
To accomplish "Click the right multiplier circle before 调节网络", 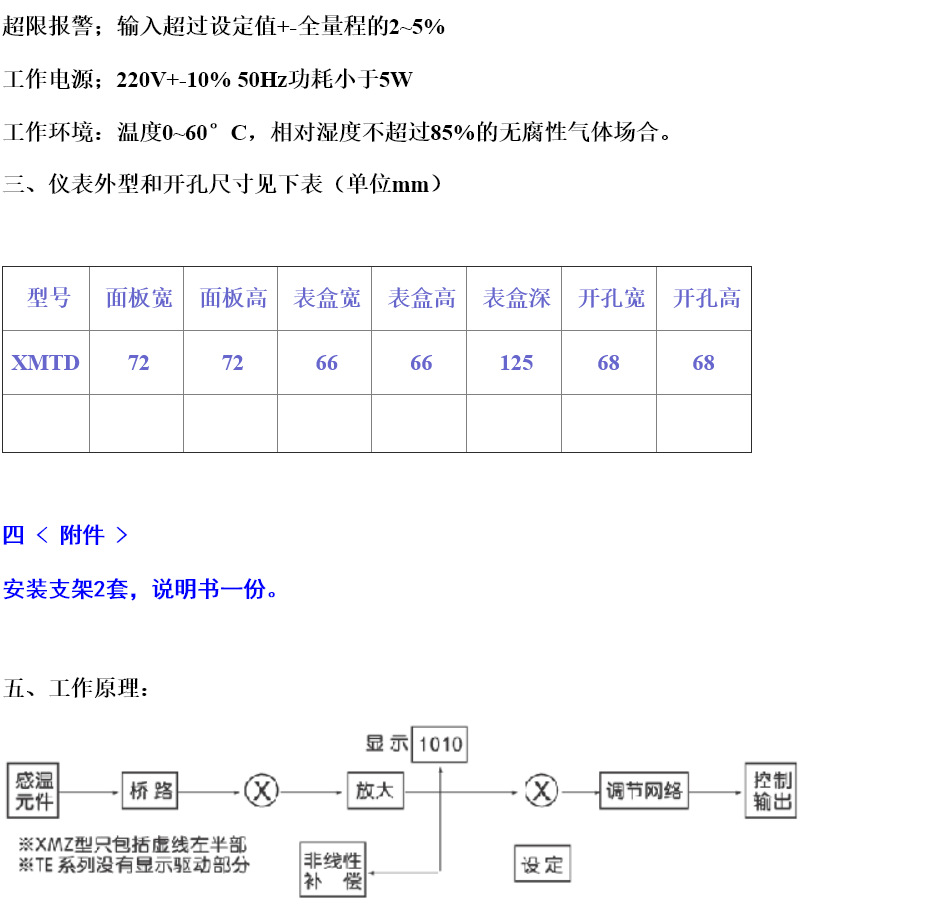I will 541,790.
